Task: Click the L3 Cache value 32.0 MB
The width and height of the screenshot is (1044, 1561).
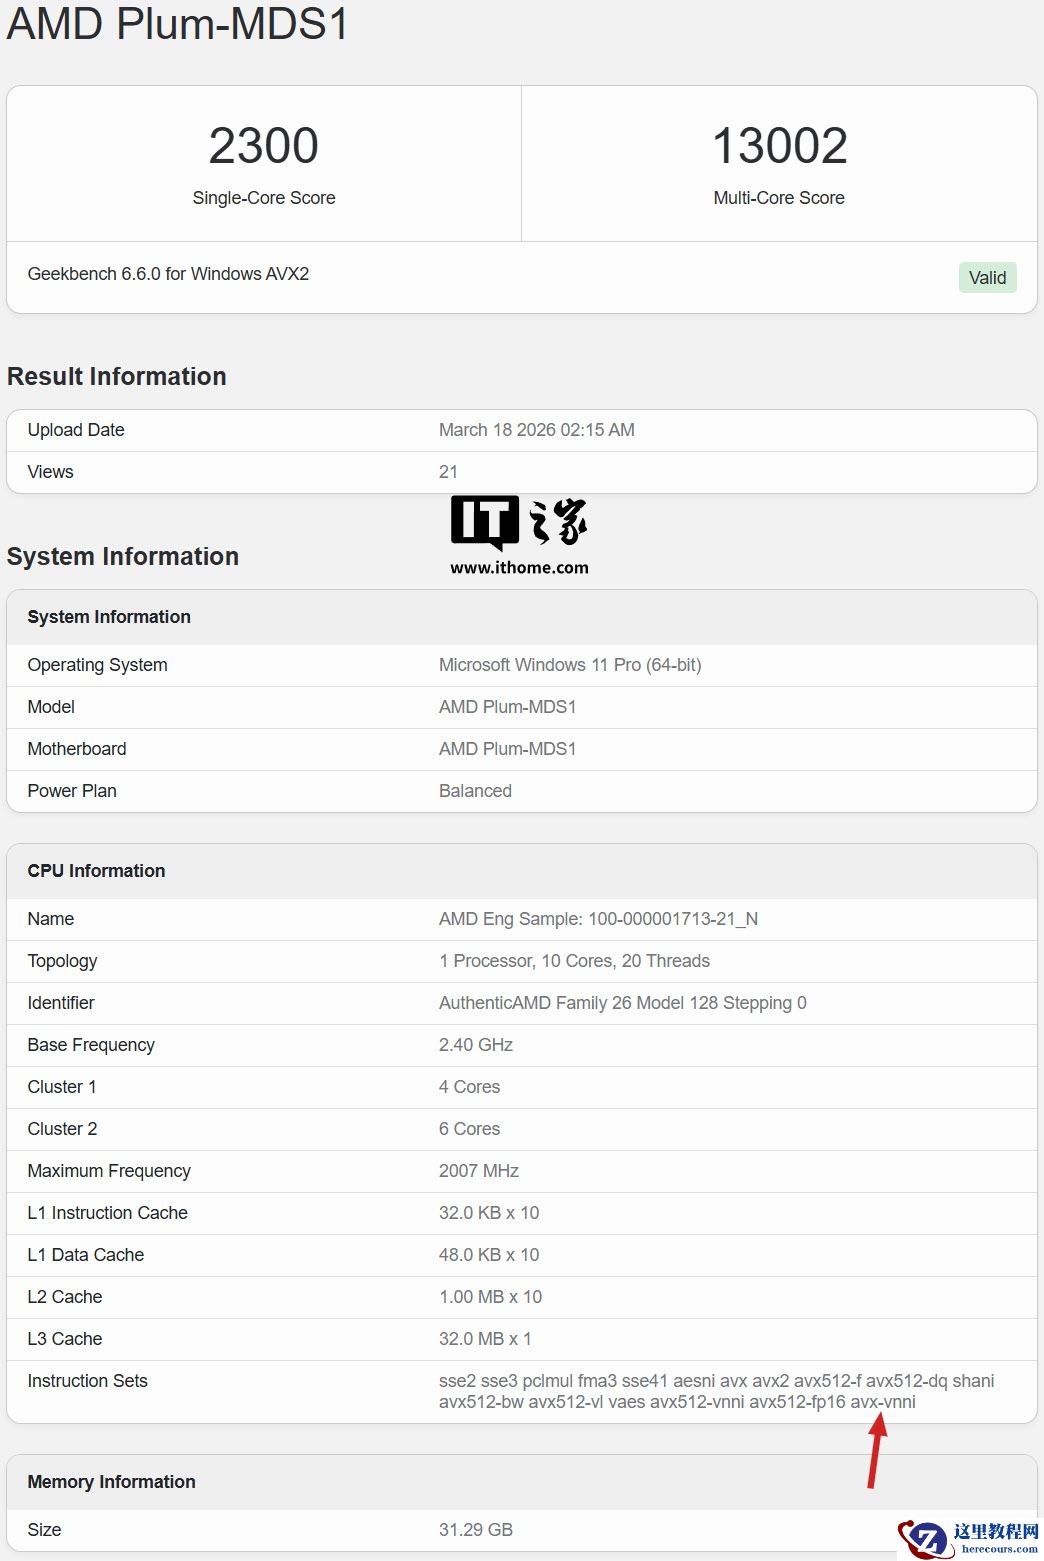Action: [x=485, y=1339]
